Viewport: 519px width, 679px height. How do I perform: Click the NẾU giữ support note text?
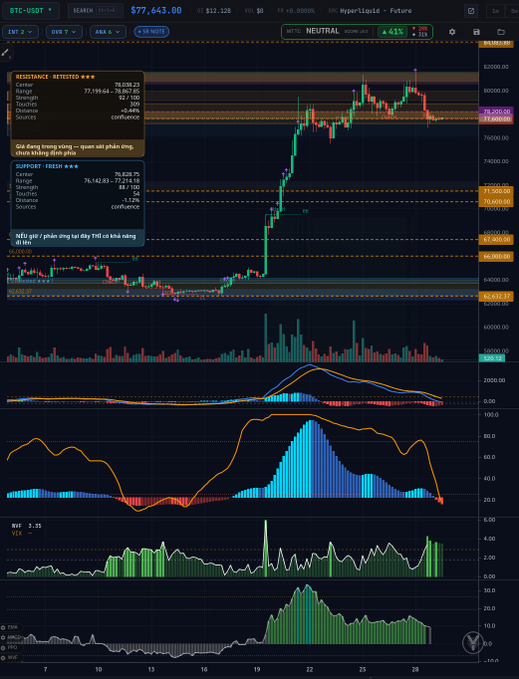point(76,239)
